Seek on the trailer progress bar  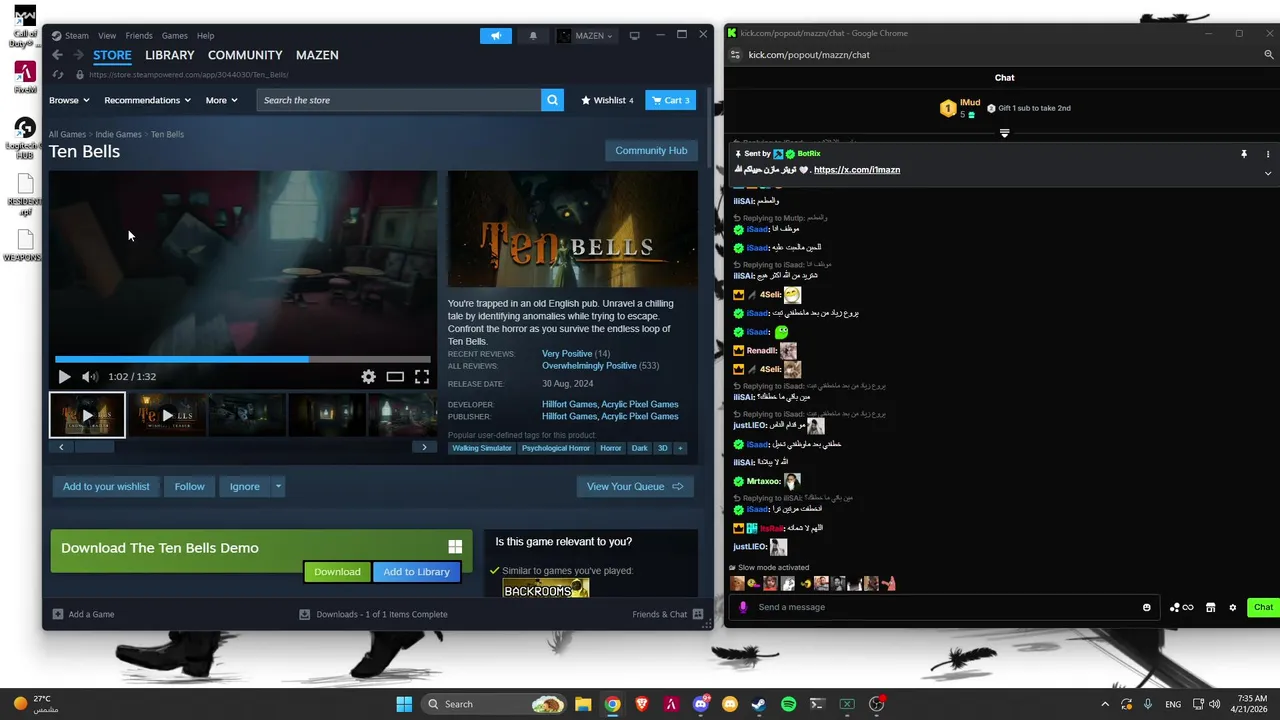(243, 359)
